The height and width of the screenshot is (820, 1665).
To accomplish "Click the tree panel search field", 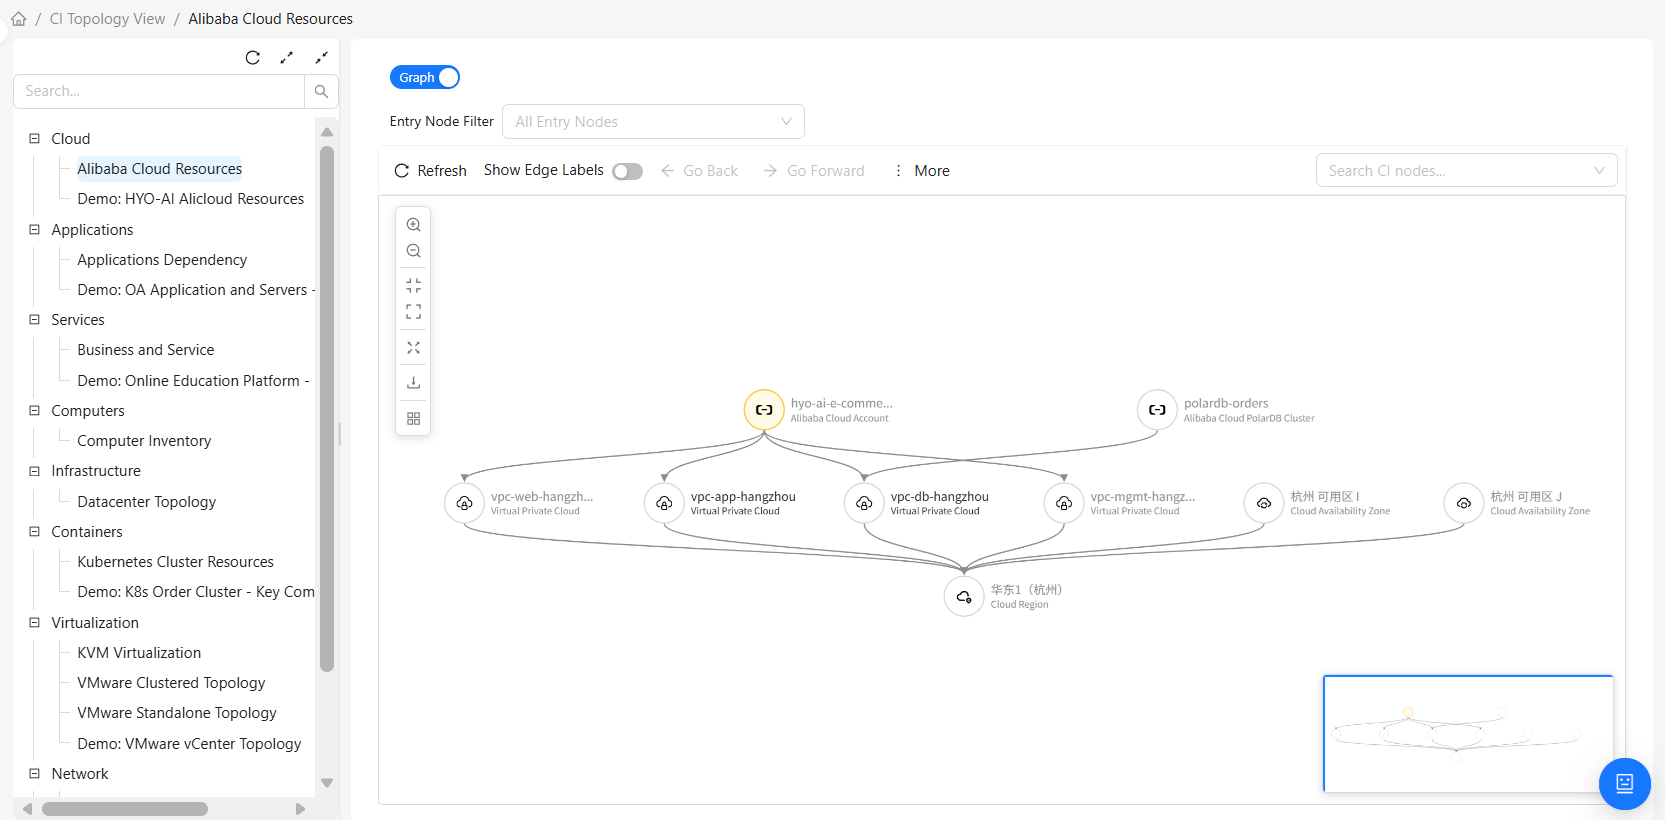I will 159,91.
